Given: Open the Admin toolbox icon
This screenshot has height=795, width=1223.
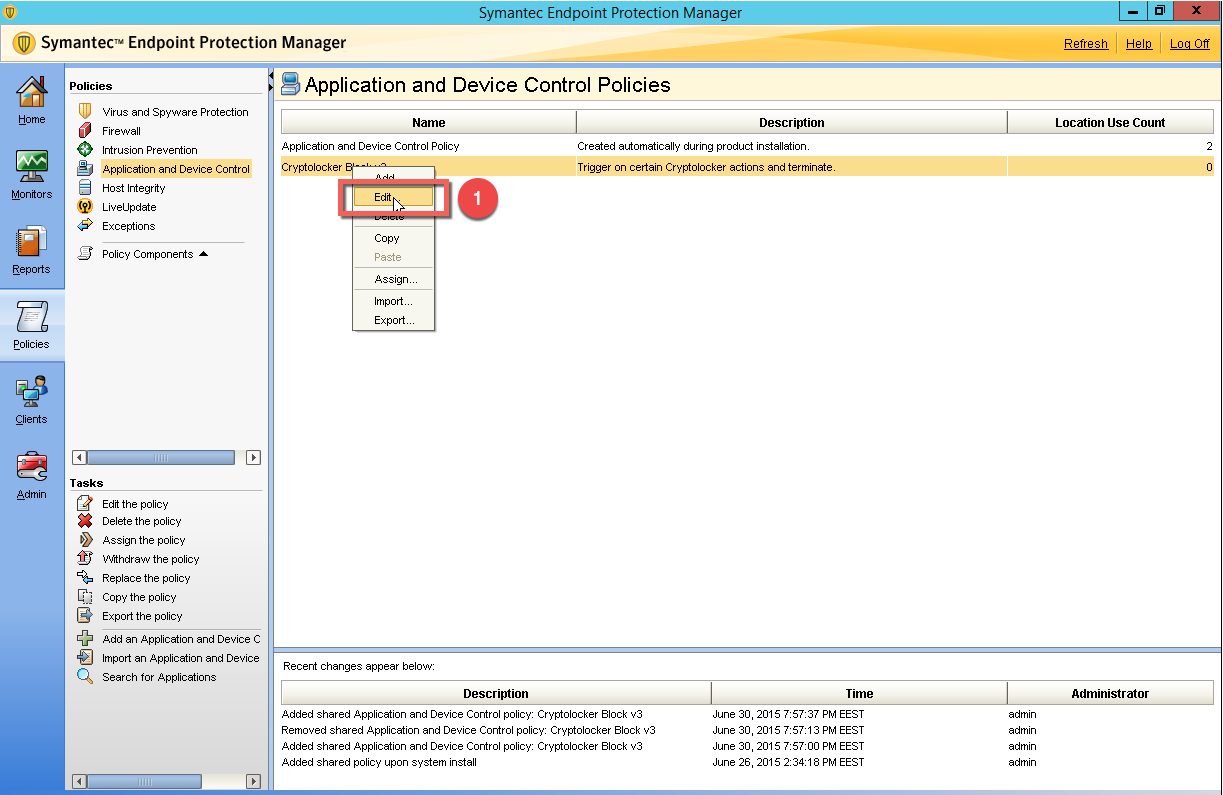Looking at the screenshot, I should [x=31, y=468].
